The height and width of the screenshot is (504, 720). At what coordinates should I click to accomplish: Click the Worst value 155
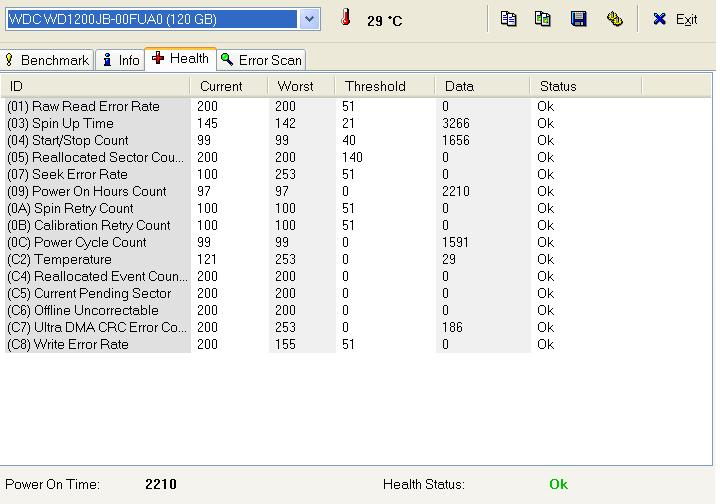(x=285, y=344)
